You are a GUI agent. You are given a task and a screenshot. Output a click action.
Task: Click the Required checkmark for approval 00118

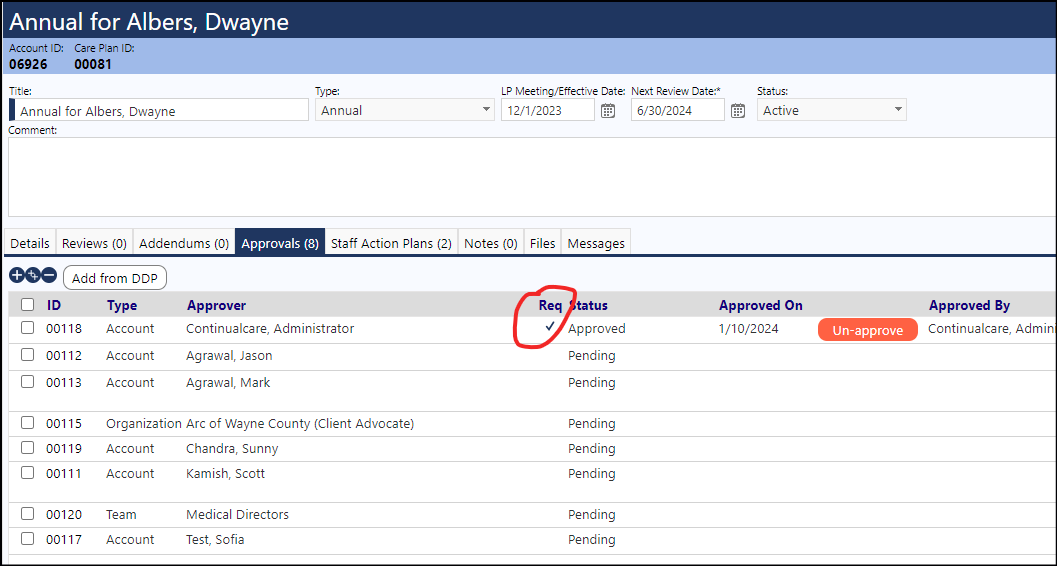click(551, 326)
